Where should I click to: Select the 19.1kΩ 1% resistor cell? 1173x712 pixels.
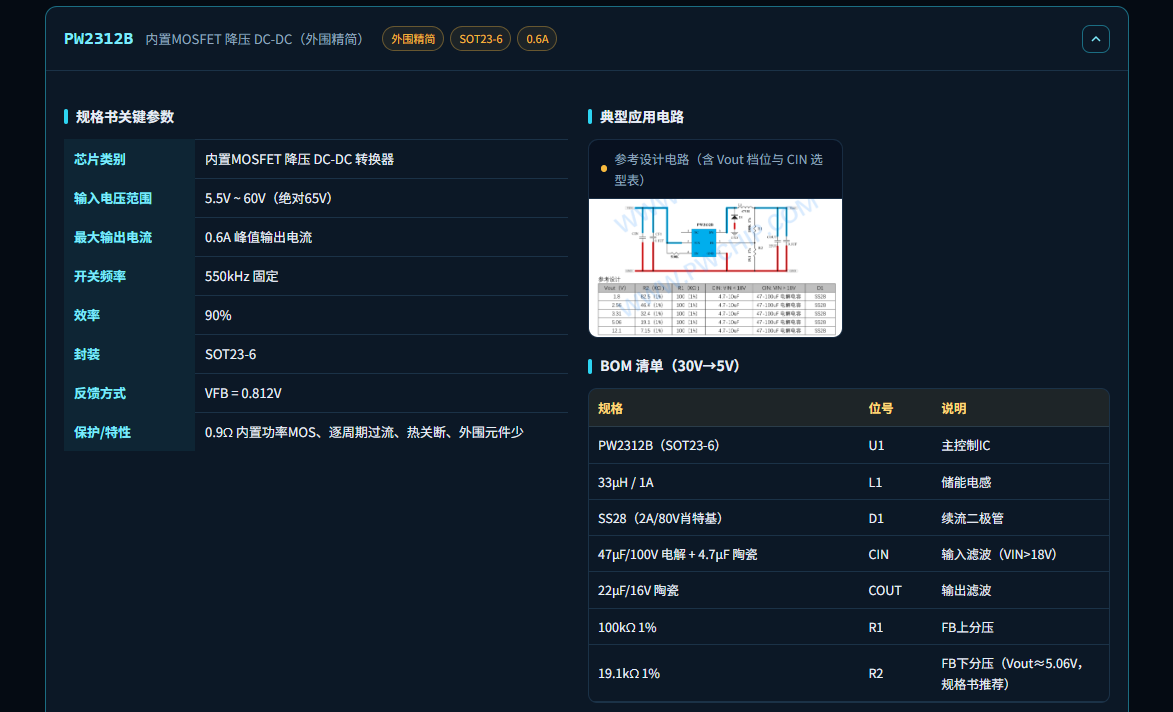(628, 673)
